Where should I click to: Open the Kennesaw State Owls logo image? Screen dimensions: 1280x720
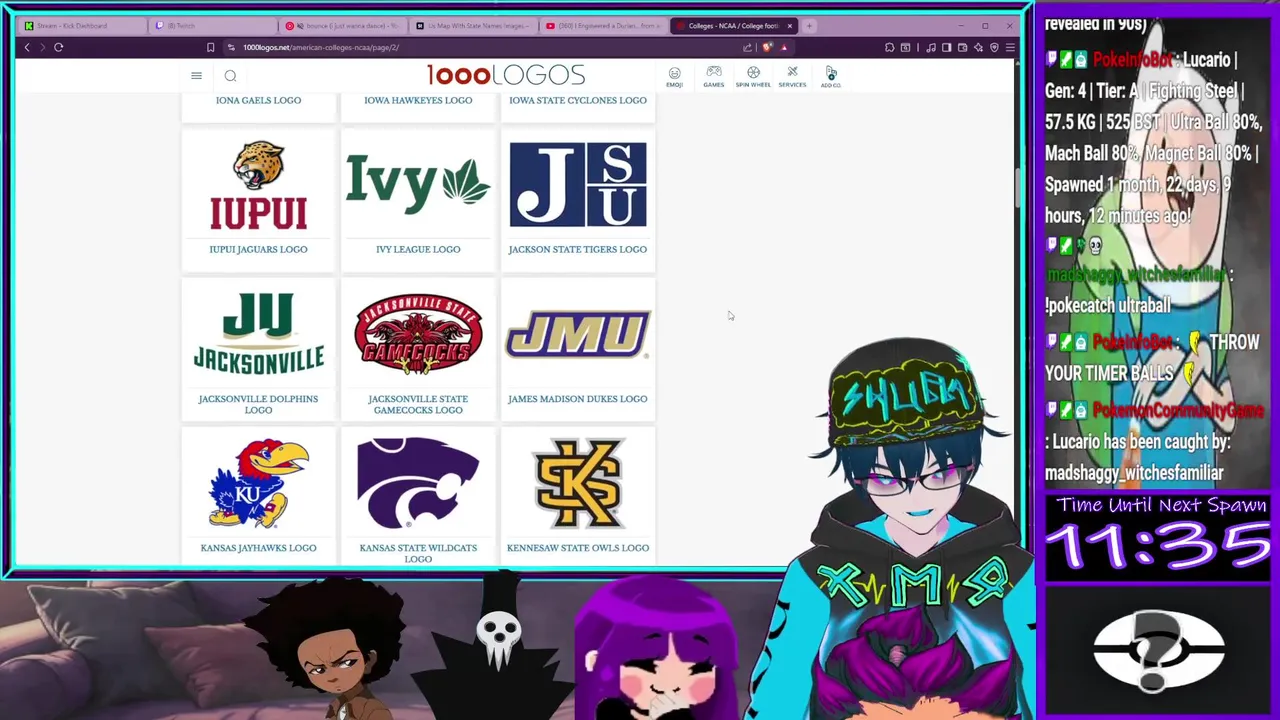(x=578, y=483)
